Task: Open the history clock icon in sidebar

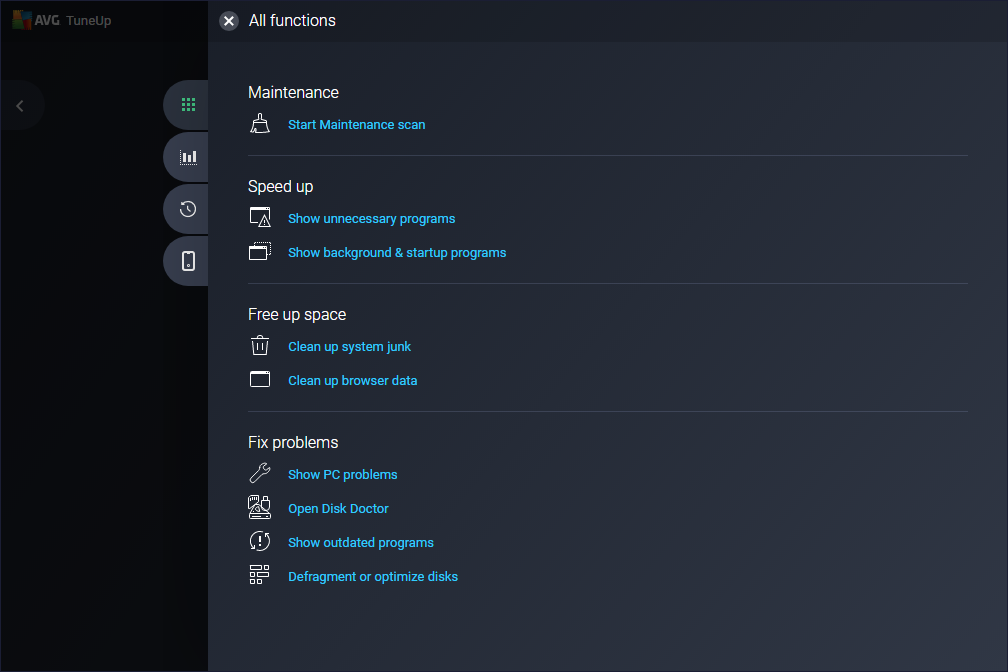Action: click(184, 208)
